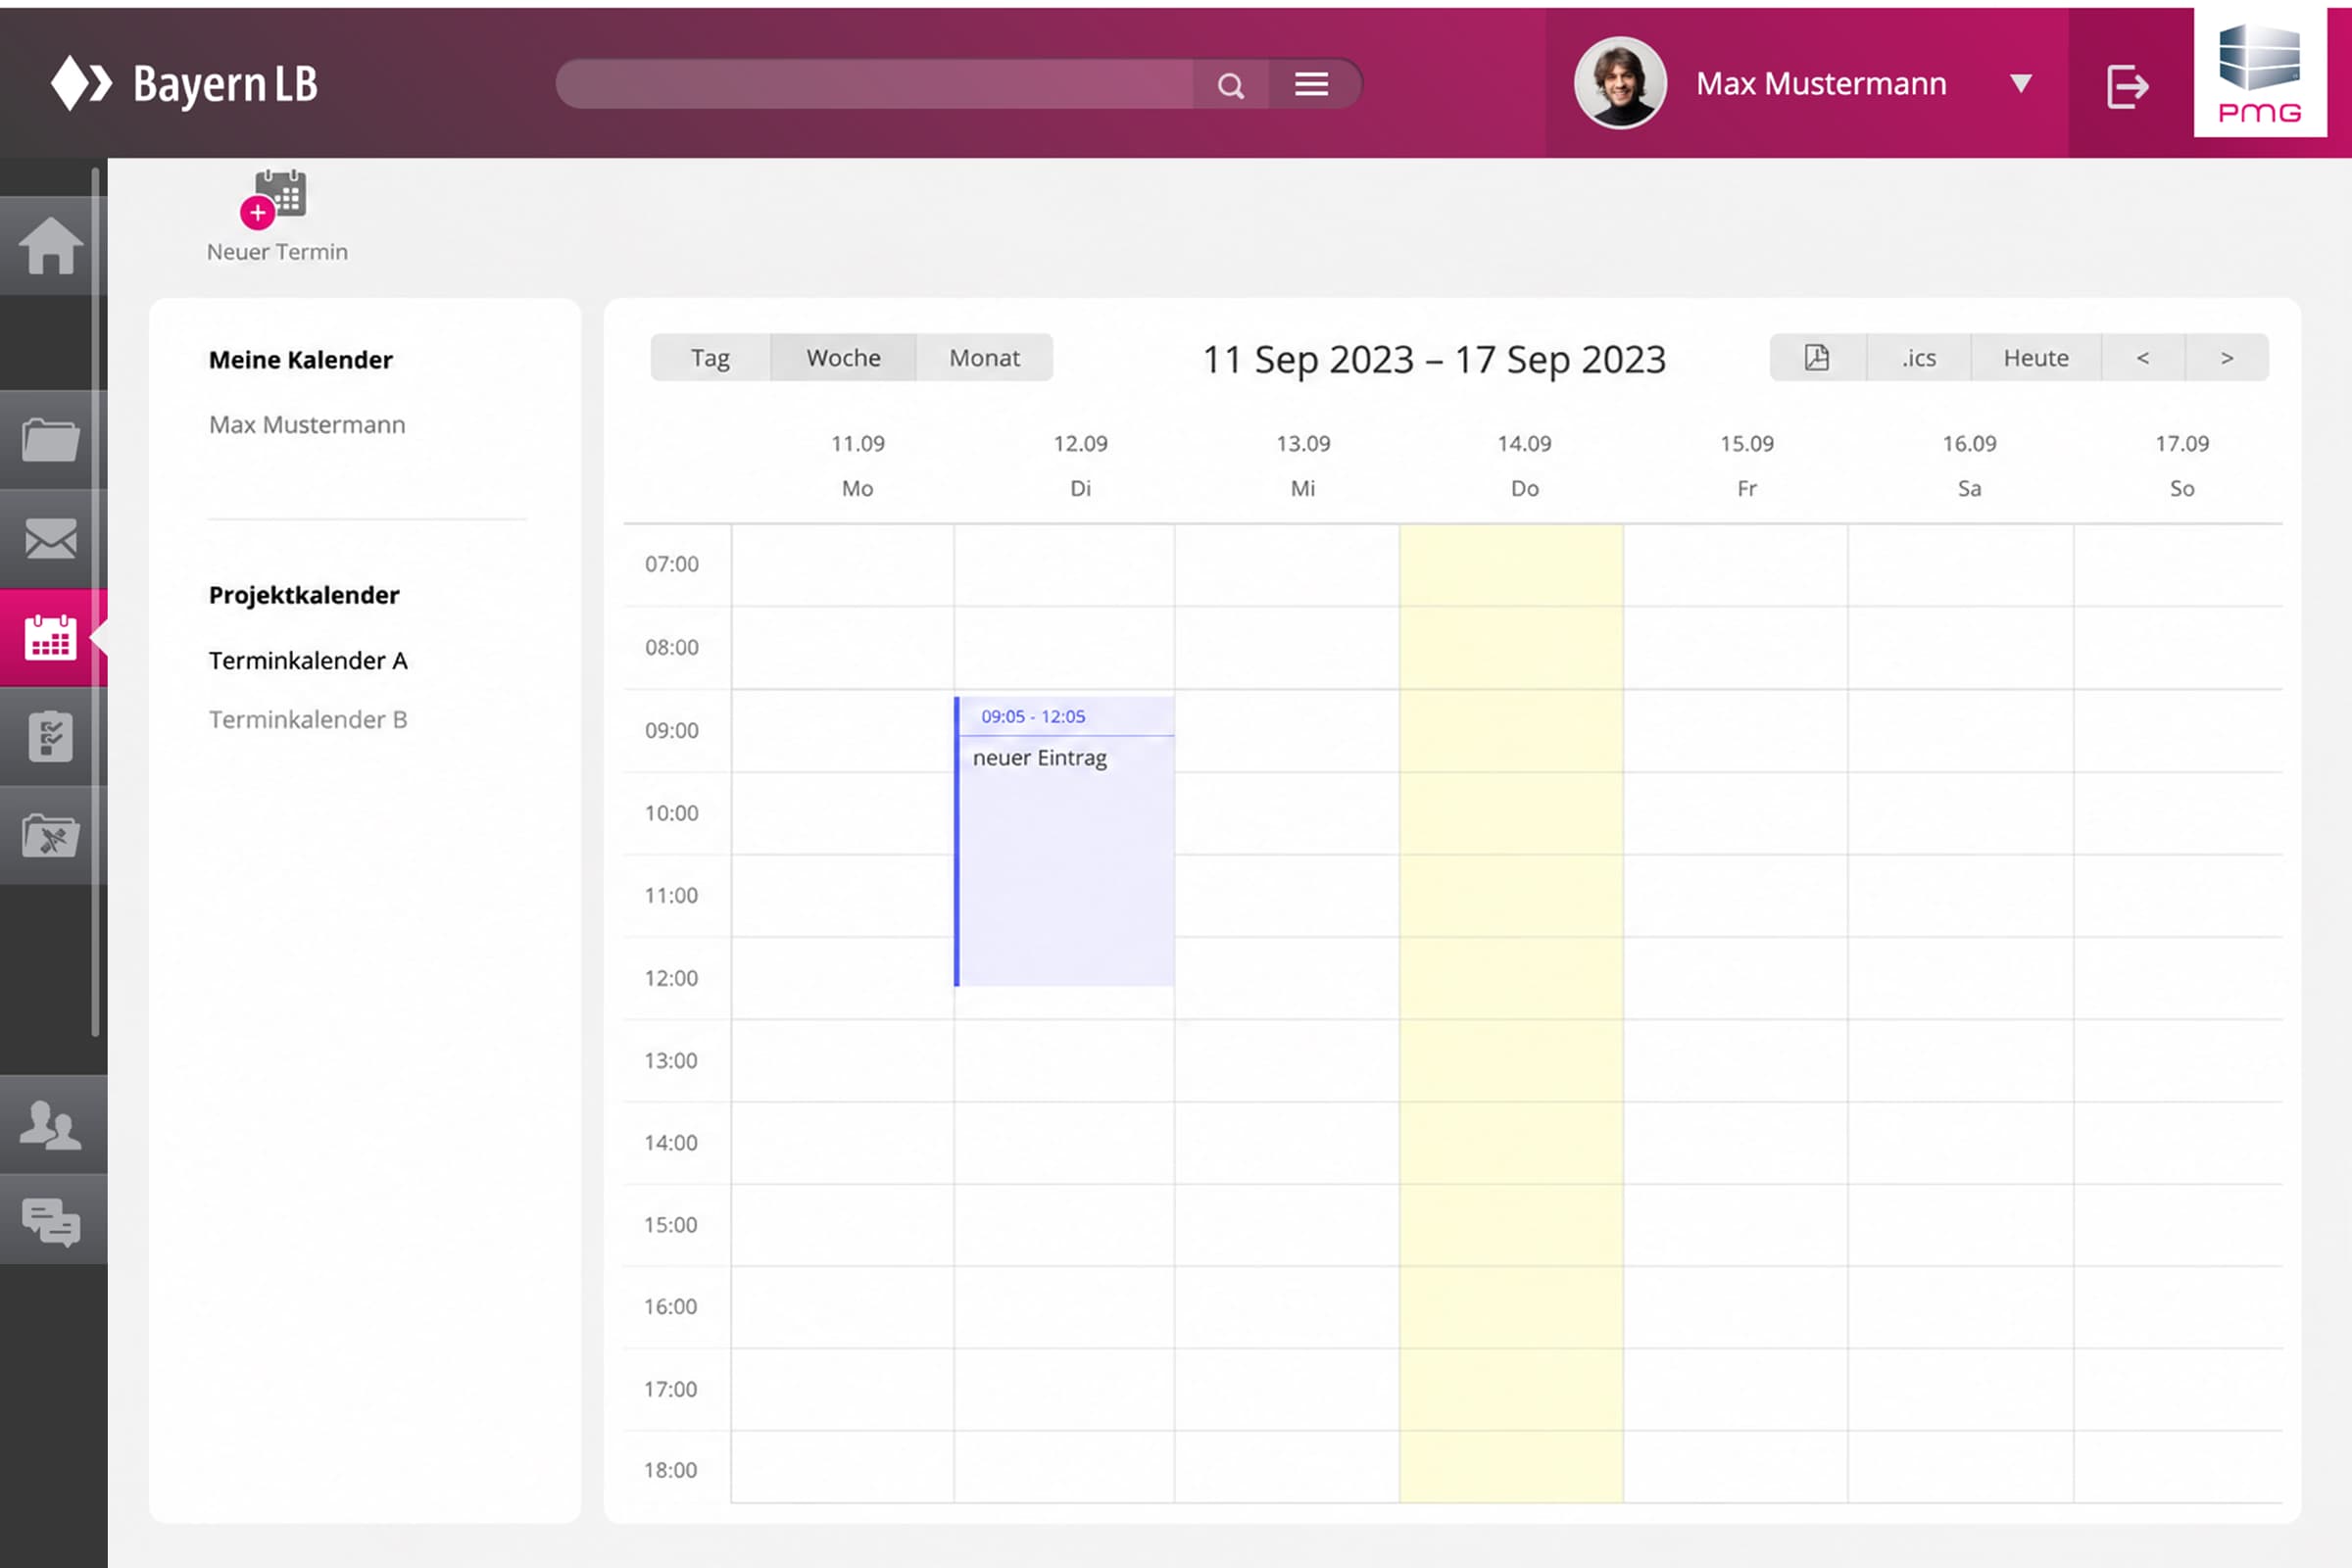Click the 11.09 Mo column header
2352x1568 pixels.
point(858,466)
